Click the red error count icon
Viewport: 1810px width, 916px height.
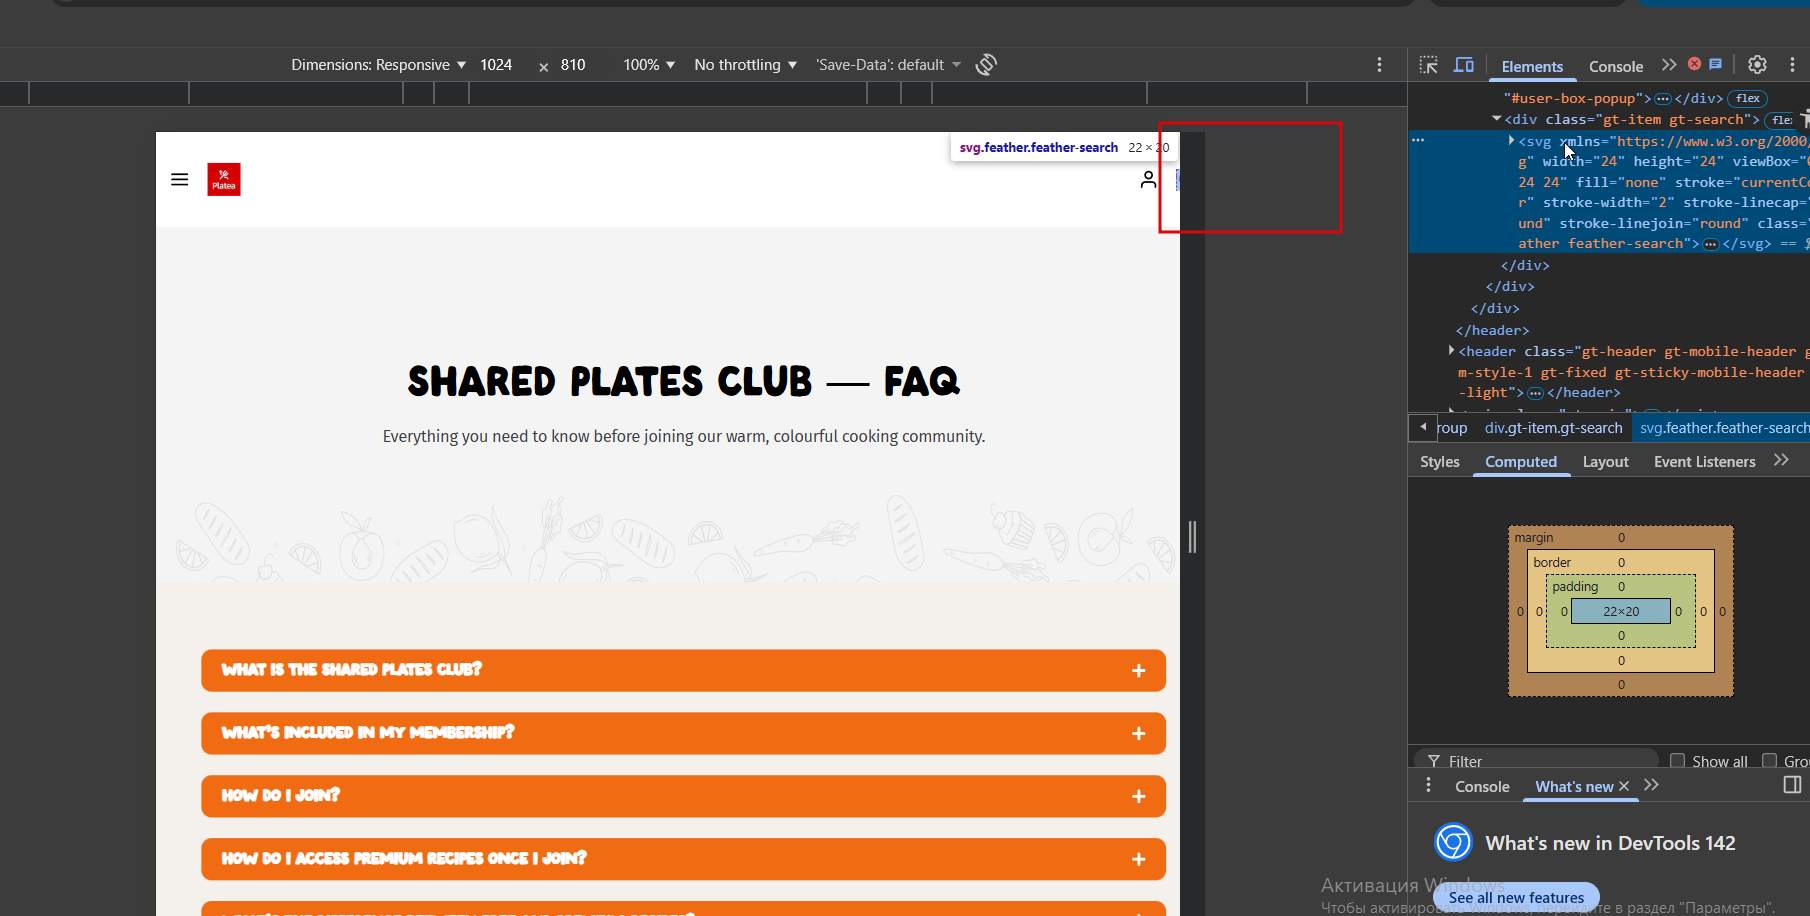pos(1694,64)
